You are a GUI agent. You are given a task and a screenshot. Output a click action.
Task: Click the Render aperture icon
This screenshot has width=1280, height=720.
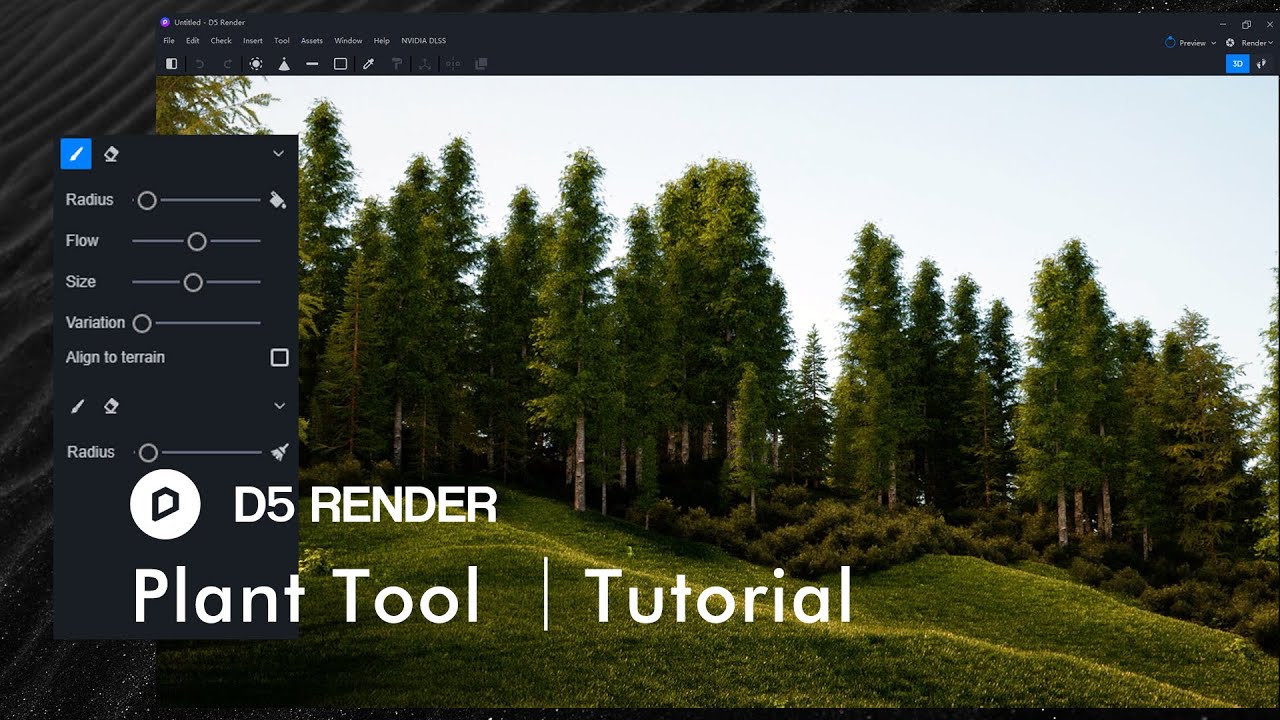[x=1230, y=43]
